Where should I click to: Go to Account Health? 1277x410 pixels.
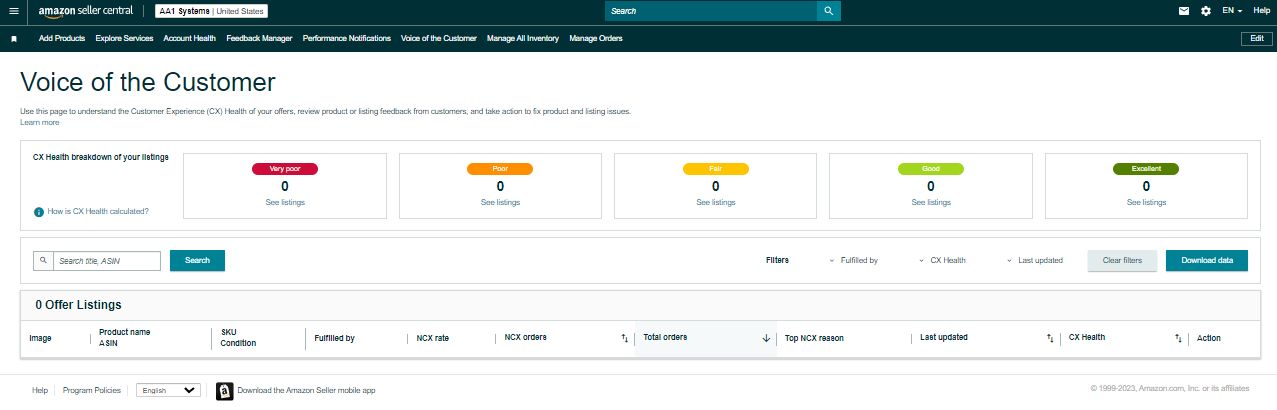189,39
